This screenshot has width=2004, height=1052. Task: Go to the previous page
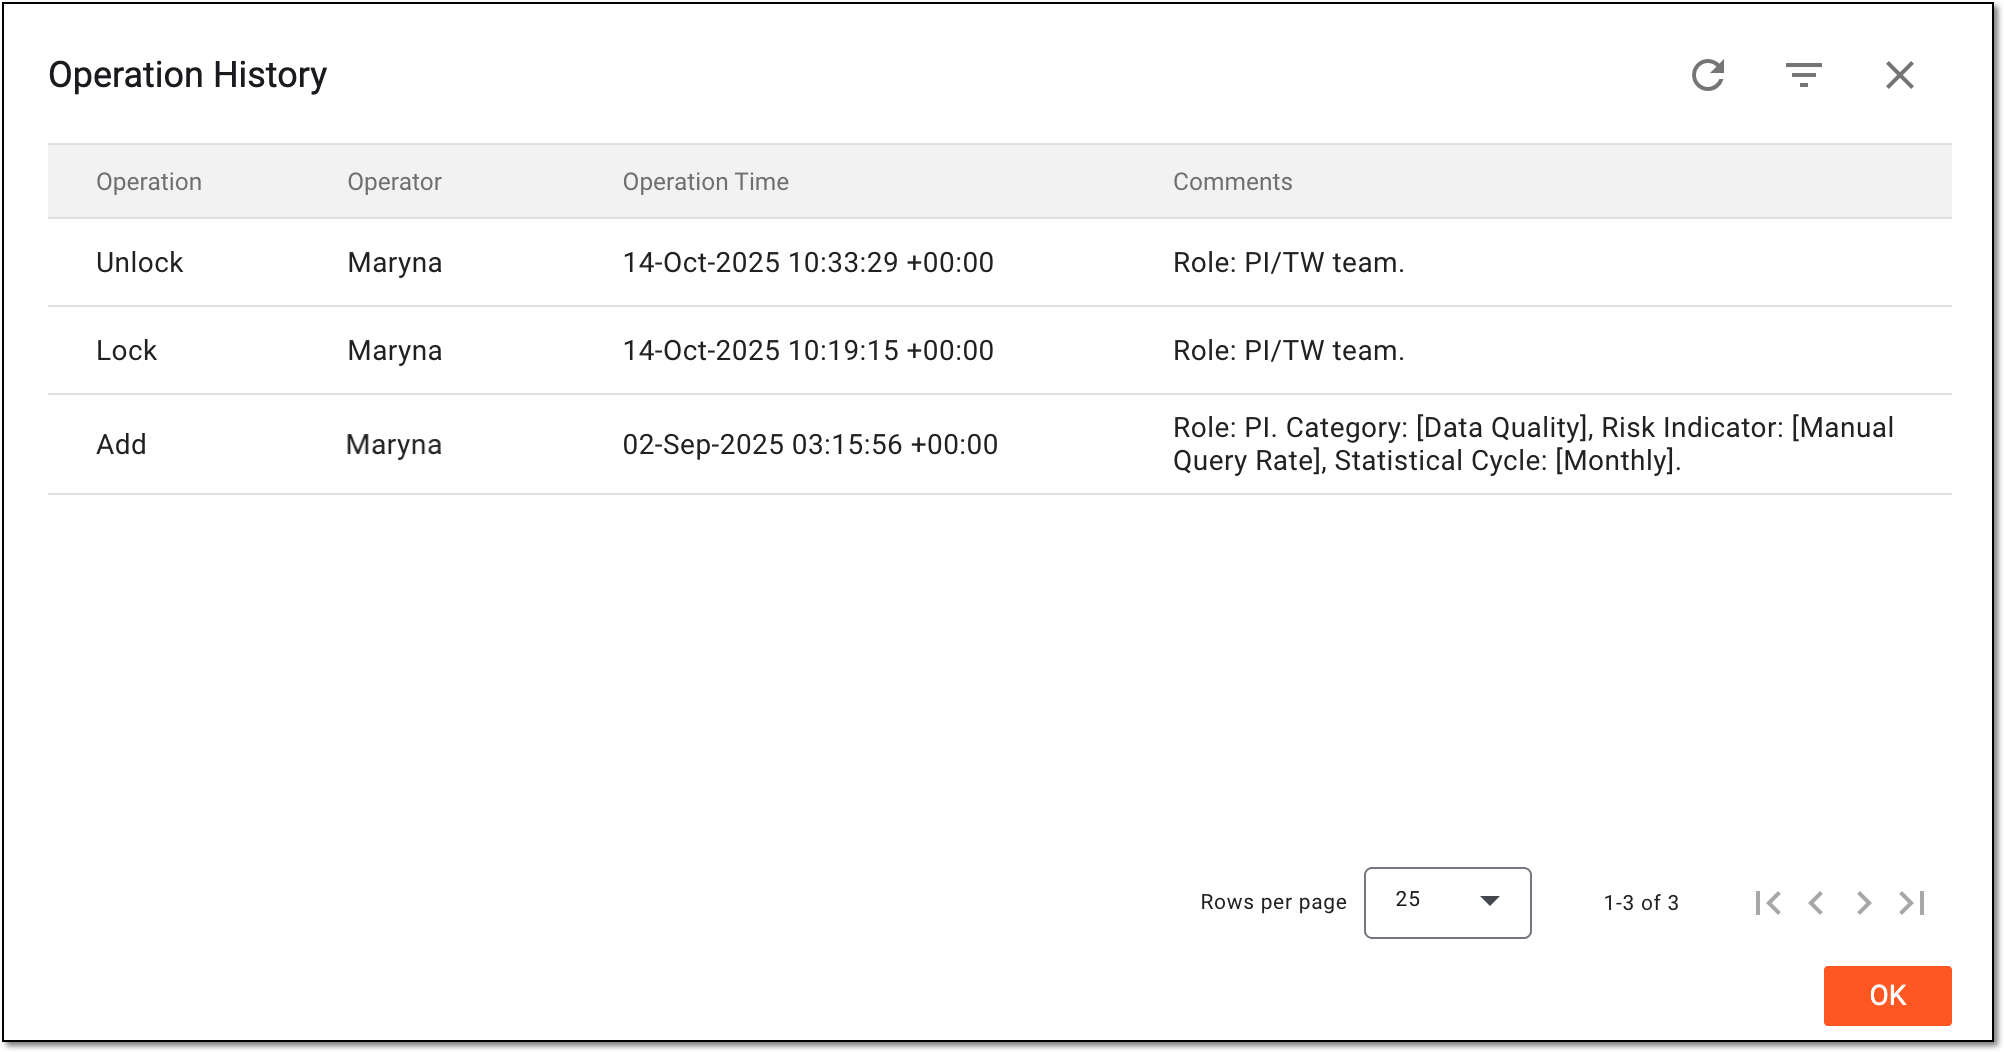(x=1816, y=903)
